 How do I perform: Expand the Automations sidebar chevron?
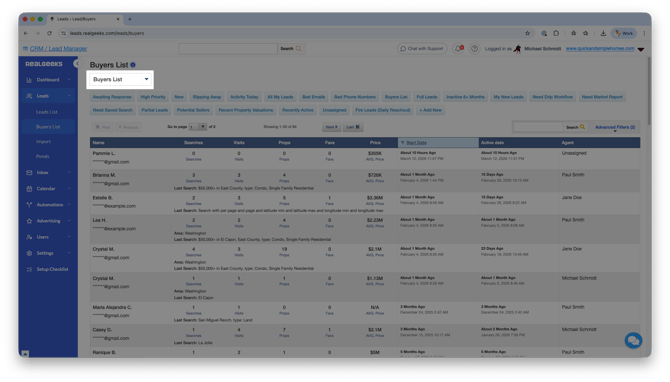coord(69,205)
